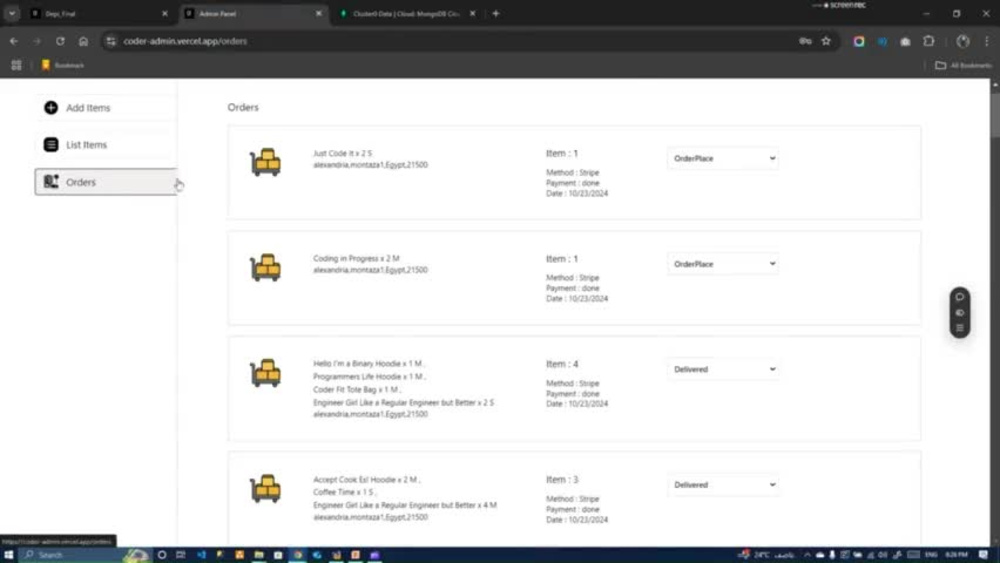This screenshot has height=563, width=1000.
Task: Bookmark this page with the star
Action: (x=826, y=41)
